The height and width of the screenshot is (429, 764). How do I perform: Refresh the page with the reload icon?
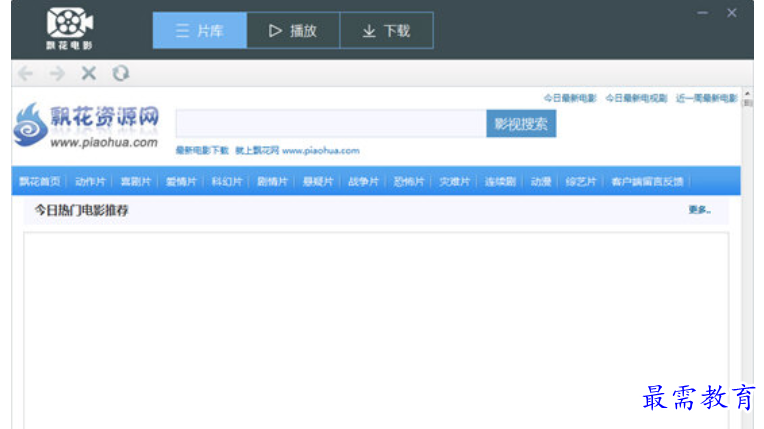click(x=121, y=73)
